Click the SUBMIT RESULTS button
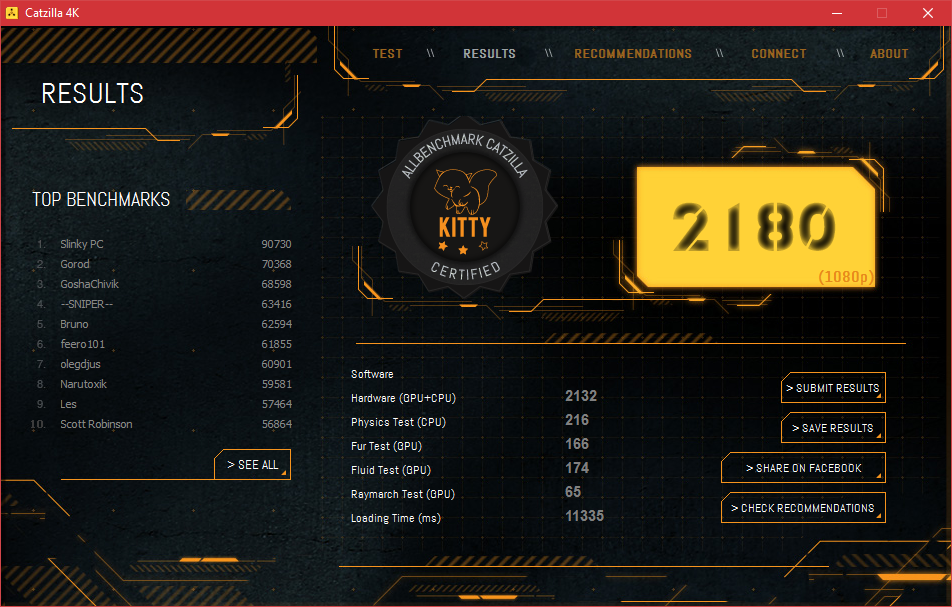Image resolution: width=952 pixels, height=607 pixels. pos(833,388)
